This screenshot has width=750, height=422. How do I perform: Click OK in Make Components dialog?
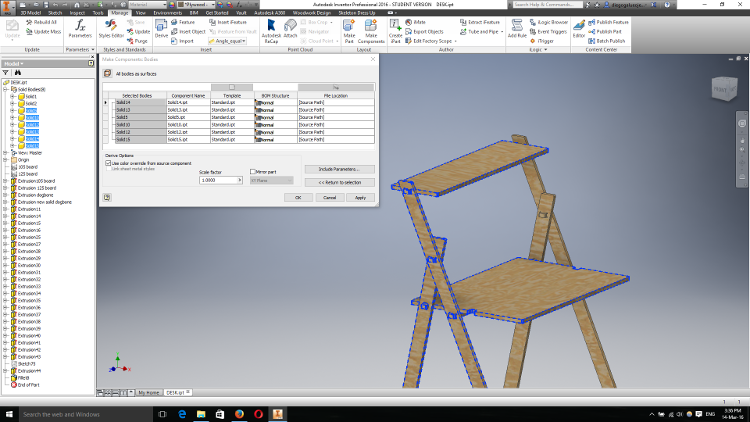coord(298,197)
